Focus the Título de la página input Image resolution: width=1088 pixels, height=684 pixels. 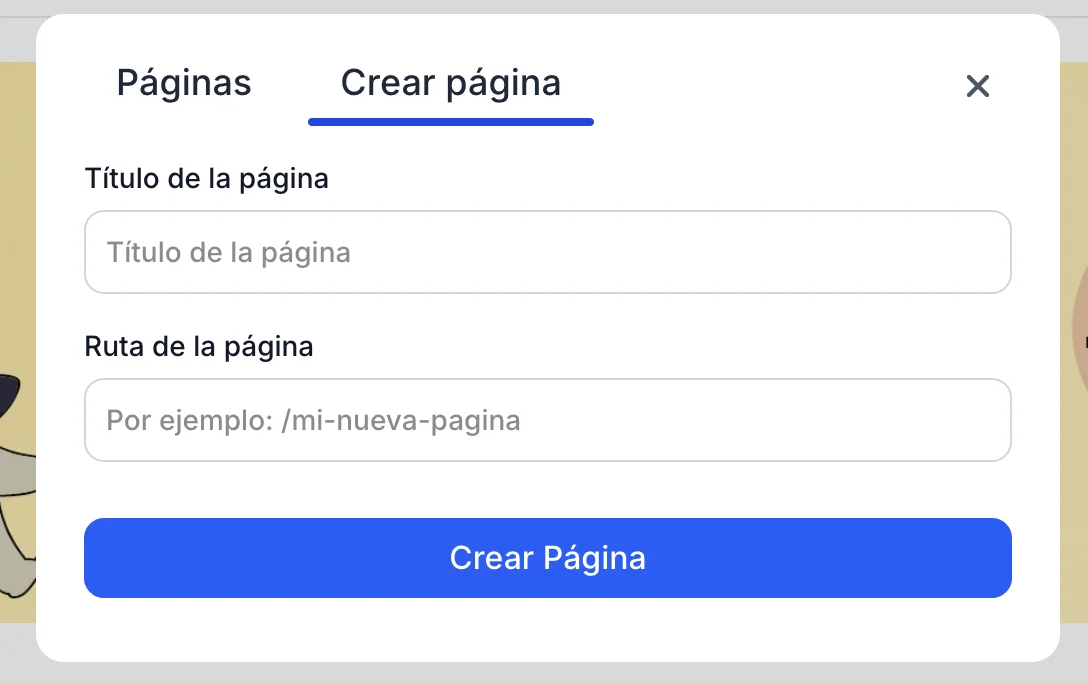click(x=547, y=252)
